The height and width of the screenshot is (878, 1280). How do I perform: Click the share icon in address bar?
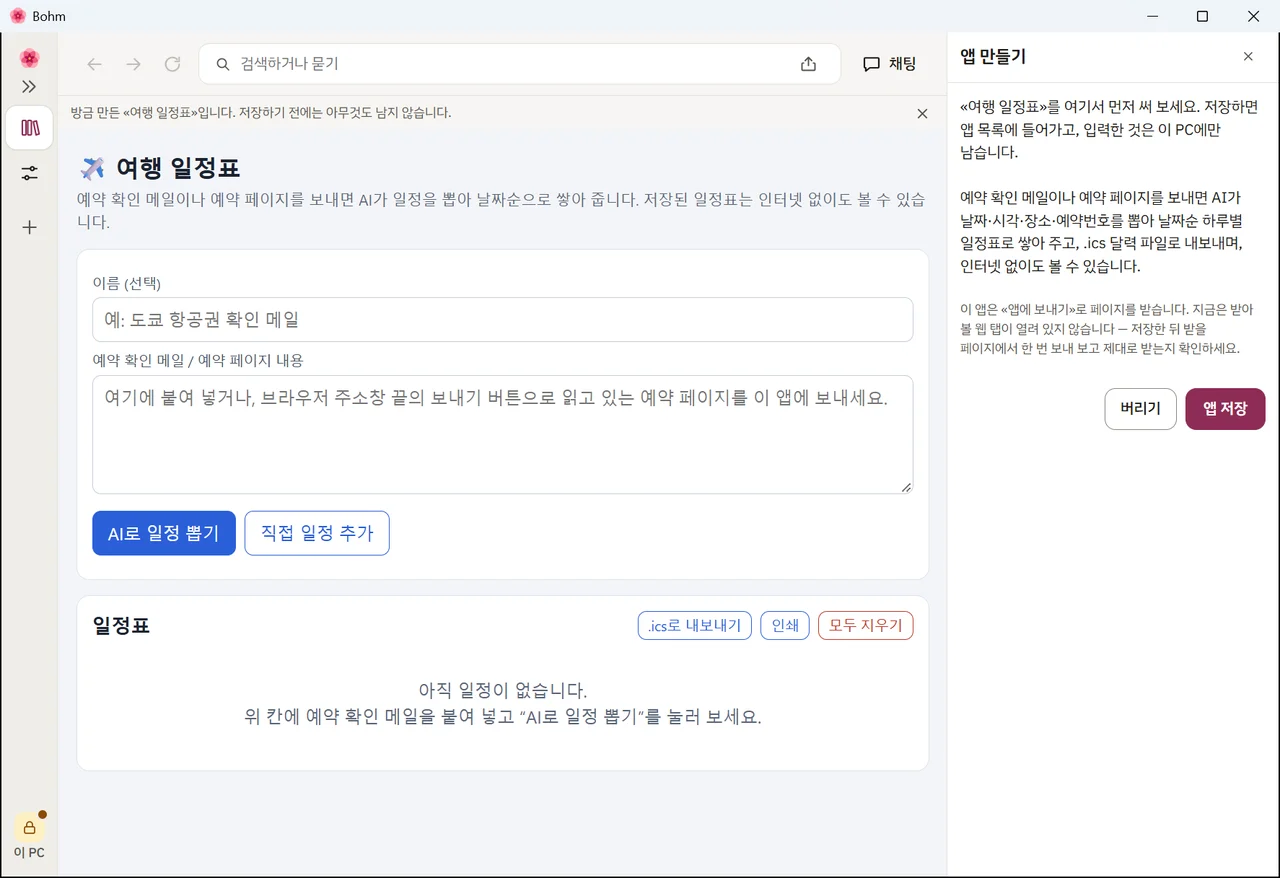(808, 64)
